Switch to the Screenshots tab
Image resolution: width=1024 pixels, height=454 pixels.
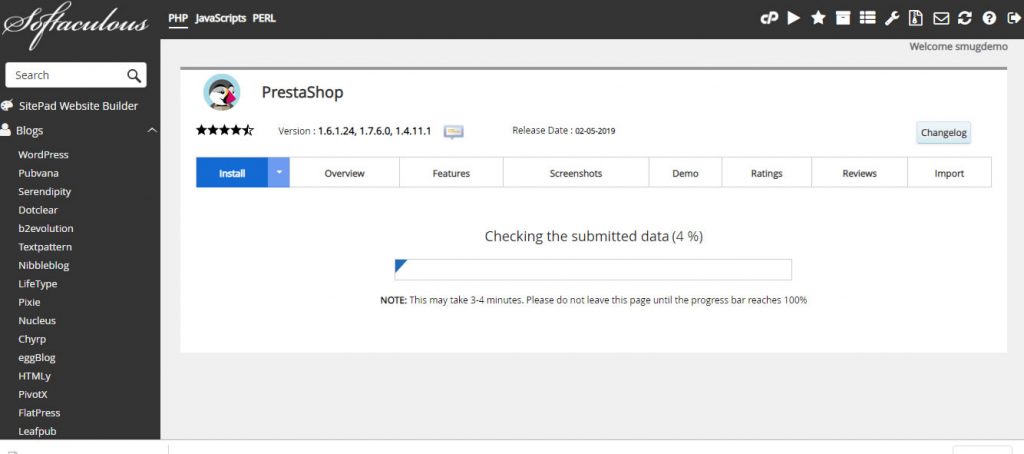(575, 173)
